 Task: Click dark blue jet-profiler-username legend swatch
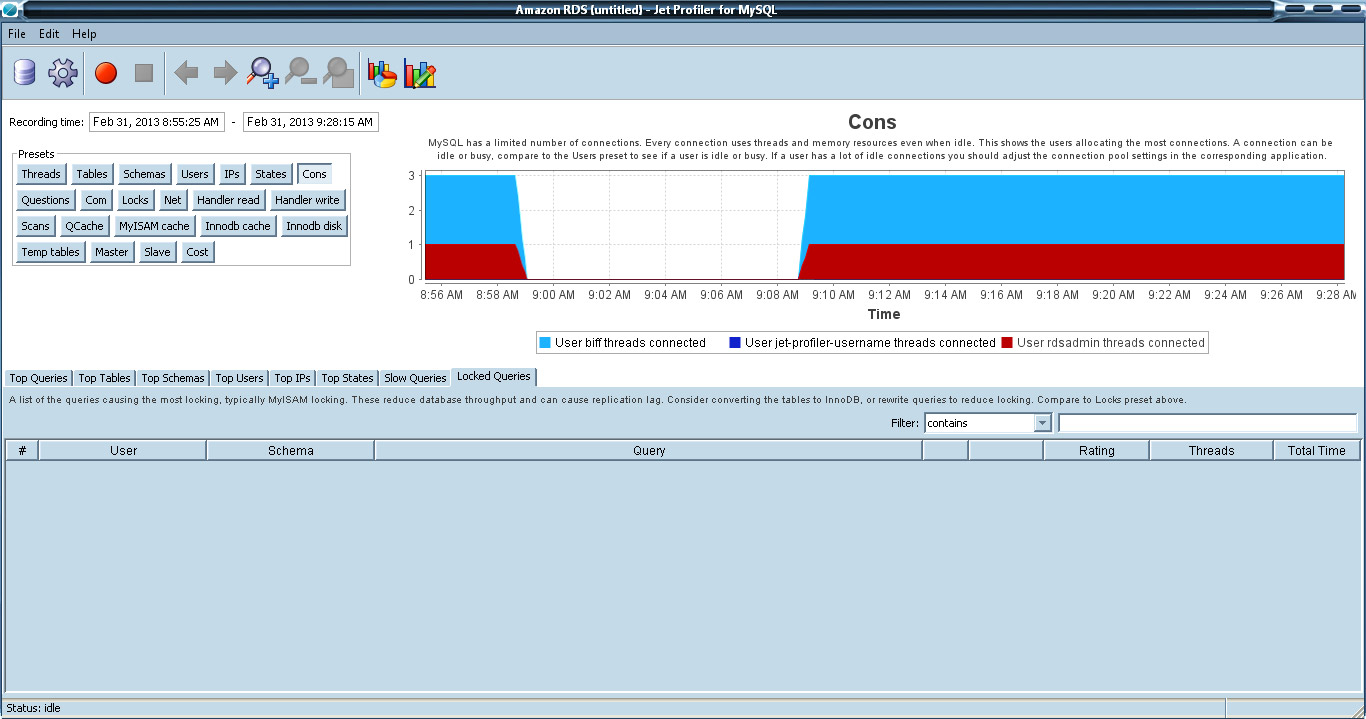735,343
